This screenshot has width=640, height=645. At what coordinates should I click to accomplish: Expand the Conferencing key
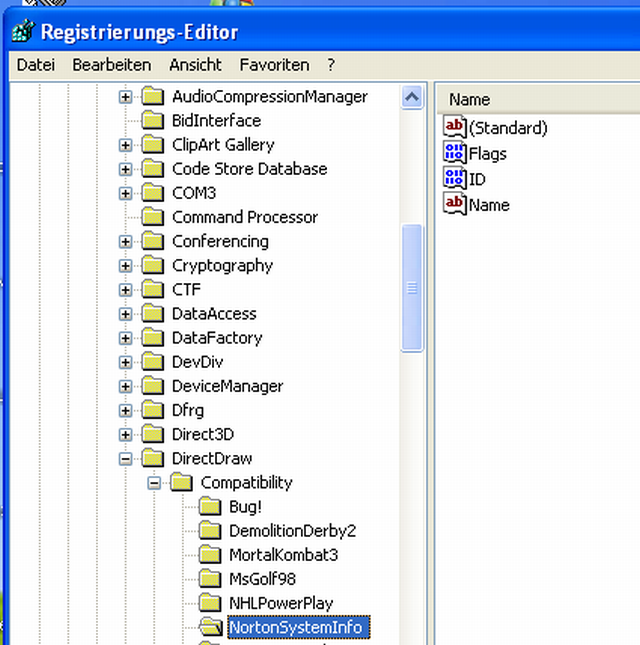point(125,242)
